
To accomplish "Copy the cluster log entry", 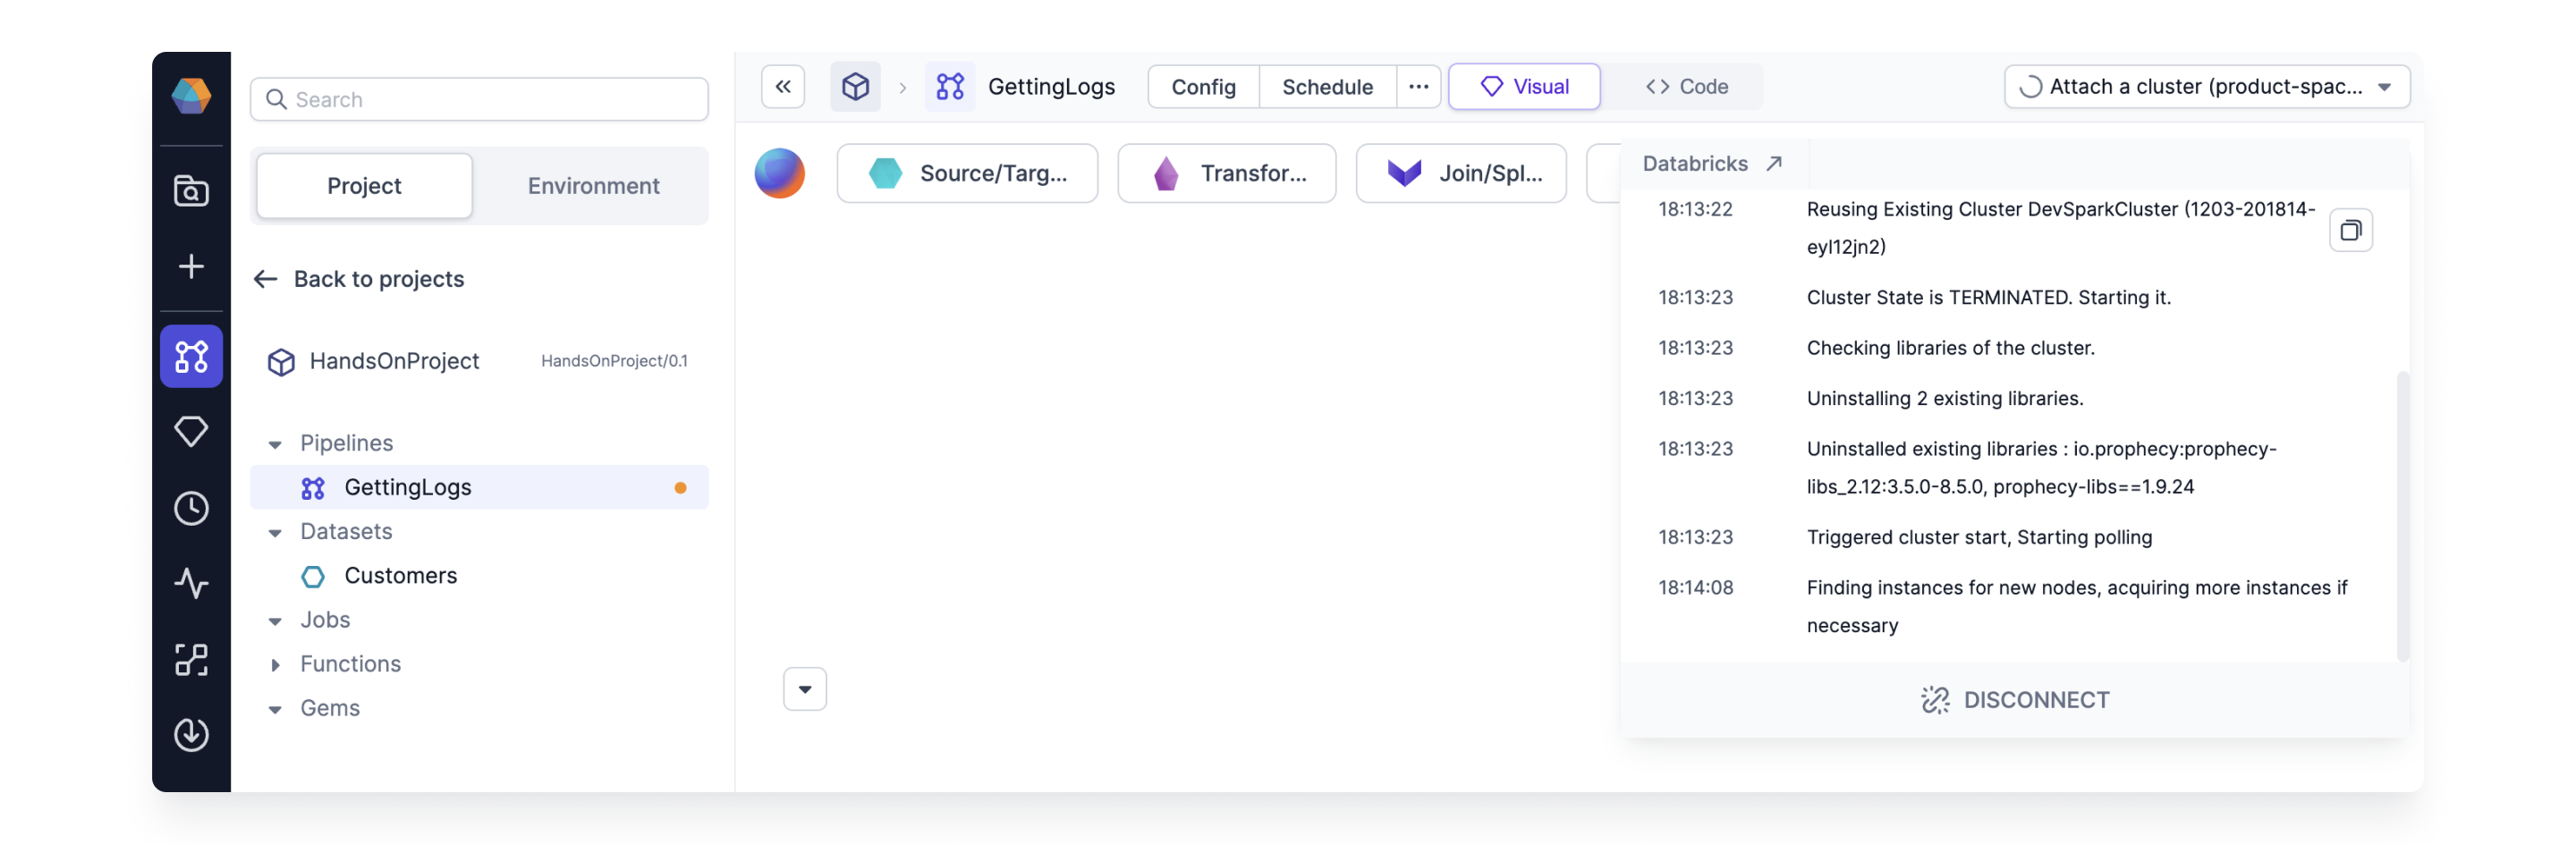I will (2352, 229).
